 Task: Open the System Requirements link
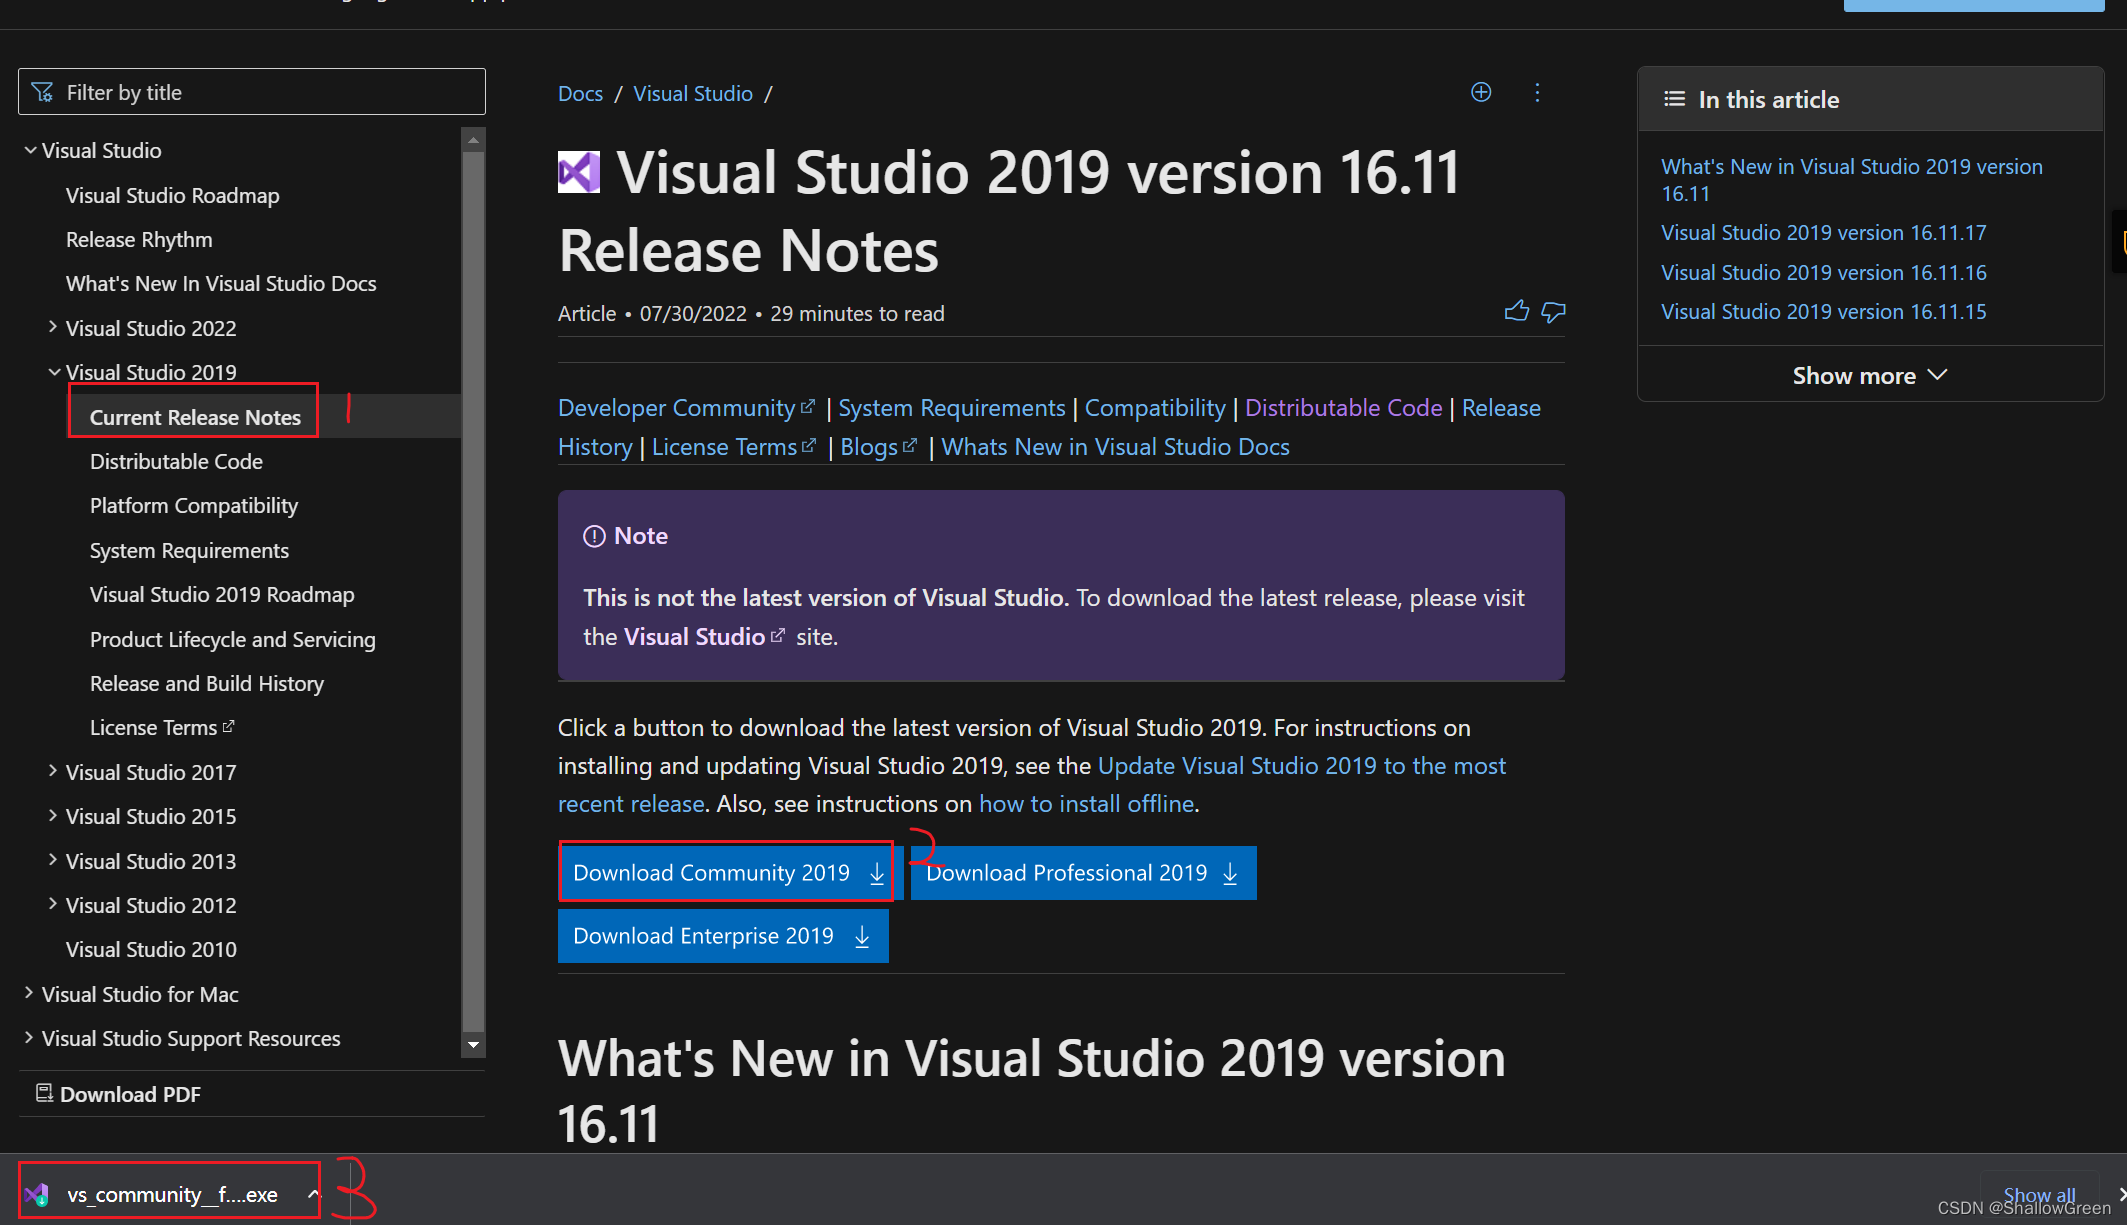[x=951, y=408]
